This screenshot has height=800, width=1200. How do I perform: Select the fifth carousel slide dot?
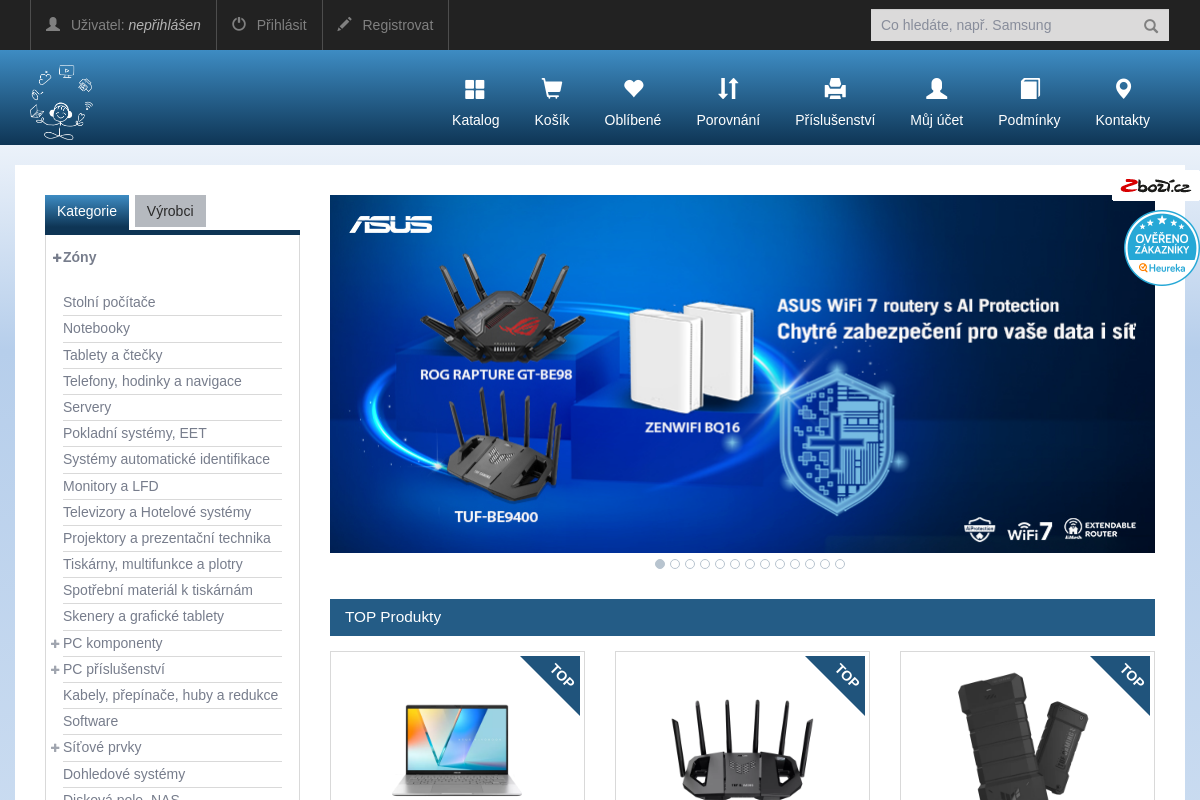coord(720,564)
